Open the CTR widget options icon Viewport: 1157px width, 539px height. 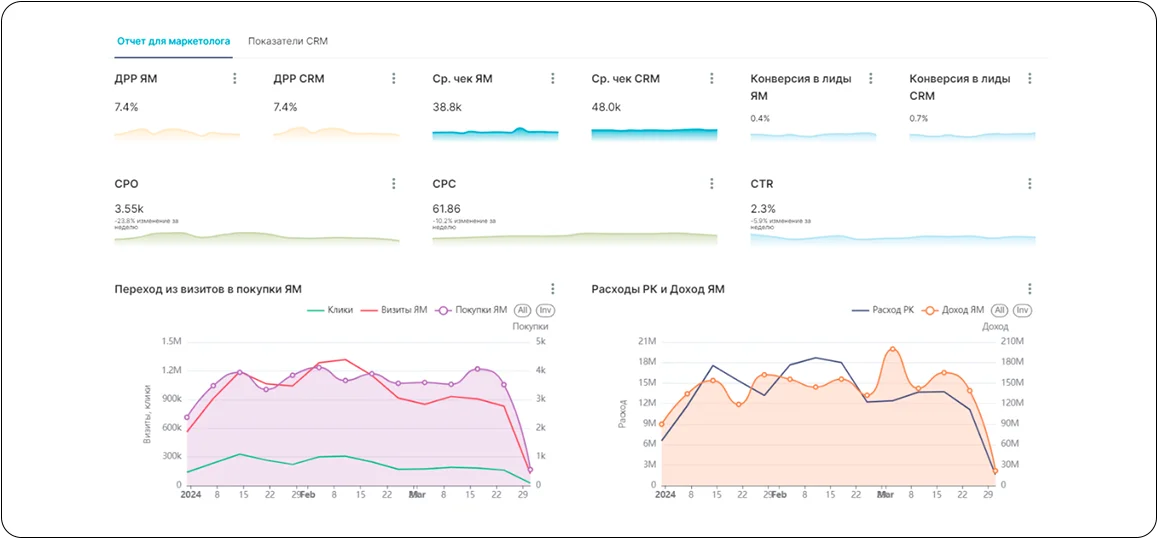click(1029, 184)
